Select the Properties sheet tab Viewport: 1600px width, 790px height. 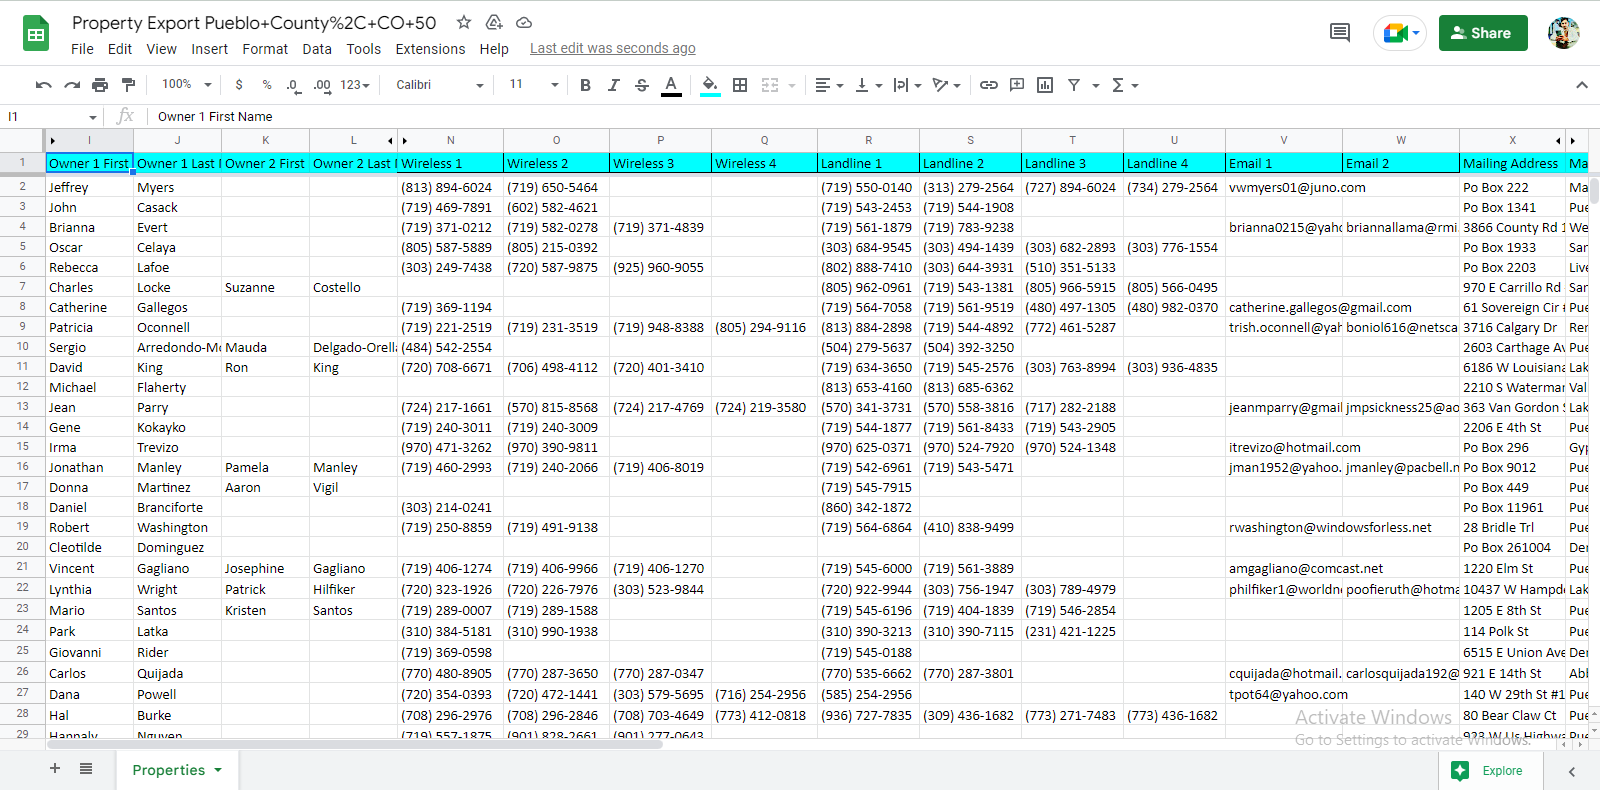click(x=177, y=770)
